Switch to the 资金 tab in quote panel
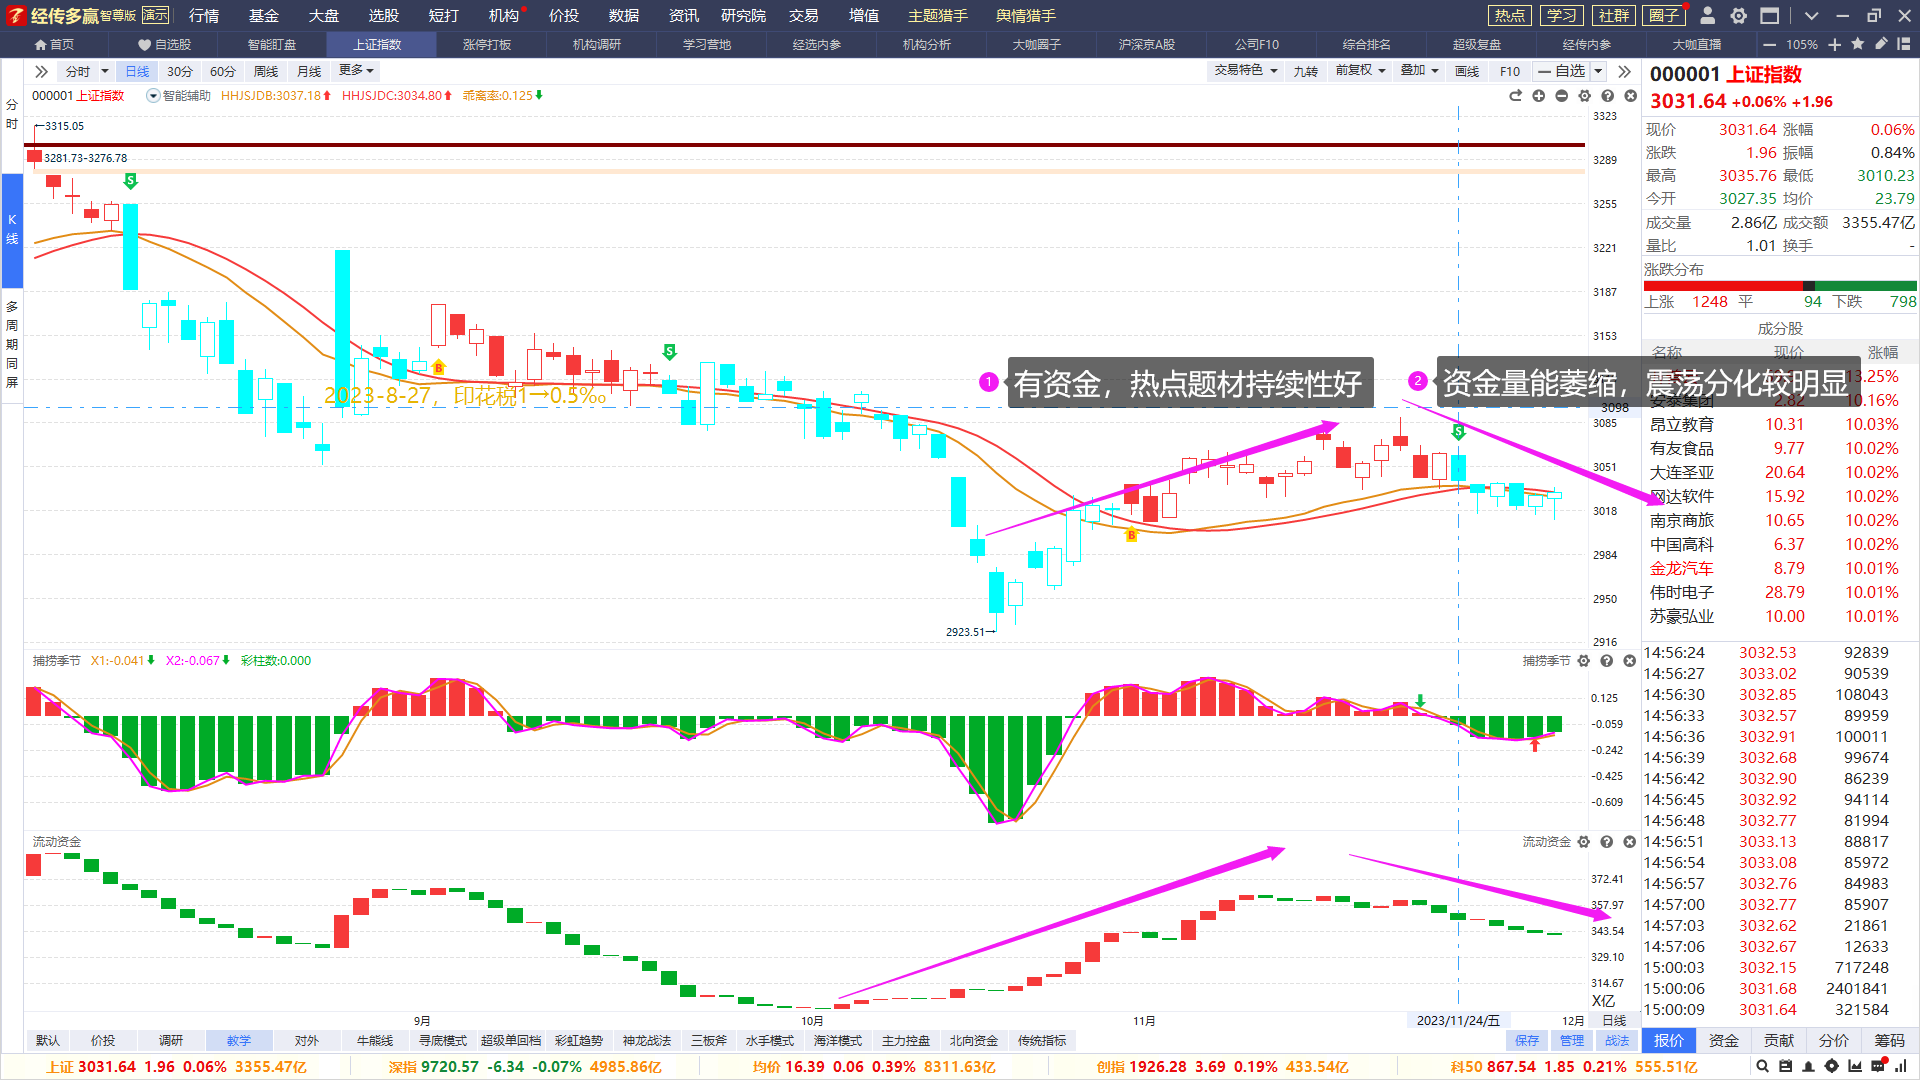Viewport: 1920px width, 1080px height. click(1724, 1041)
